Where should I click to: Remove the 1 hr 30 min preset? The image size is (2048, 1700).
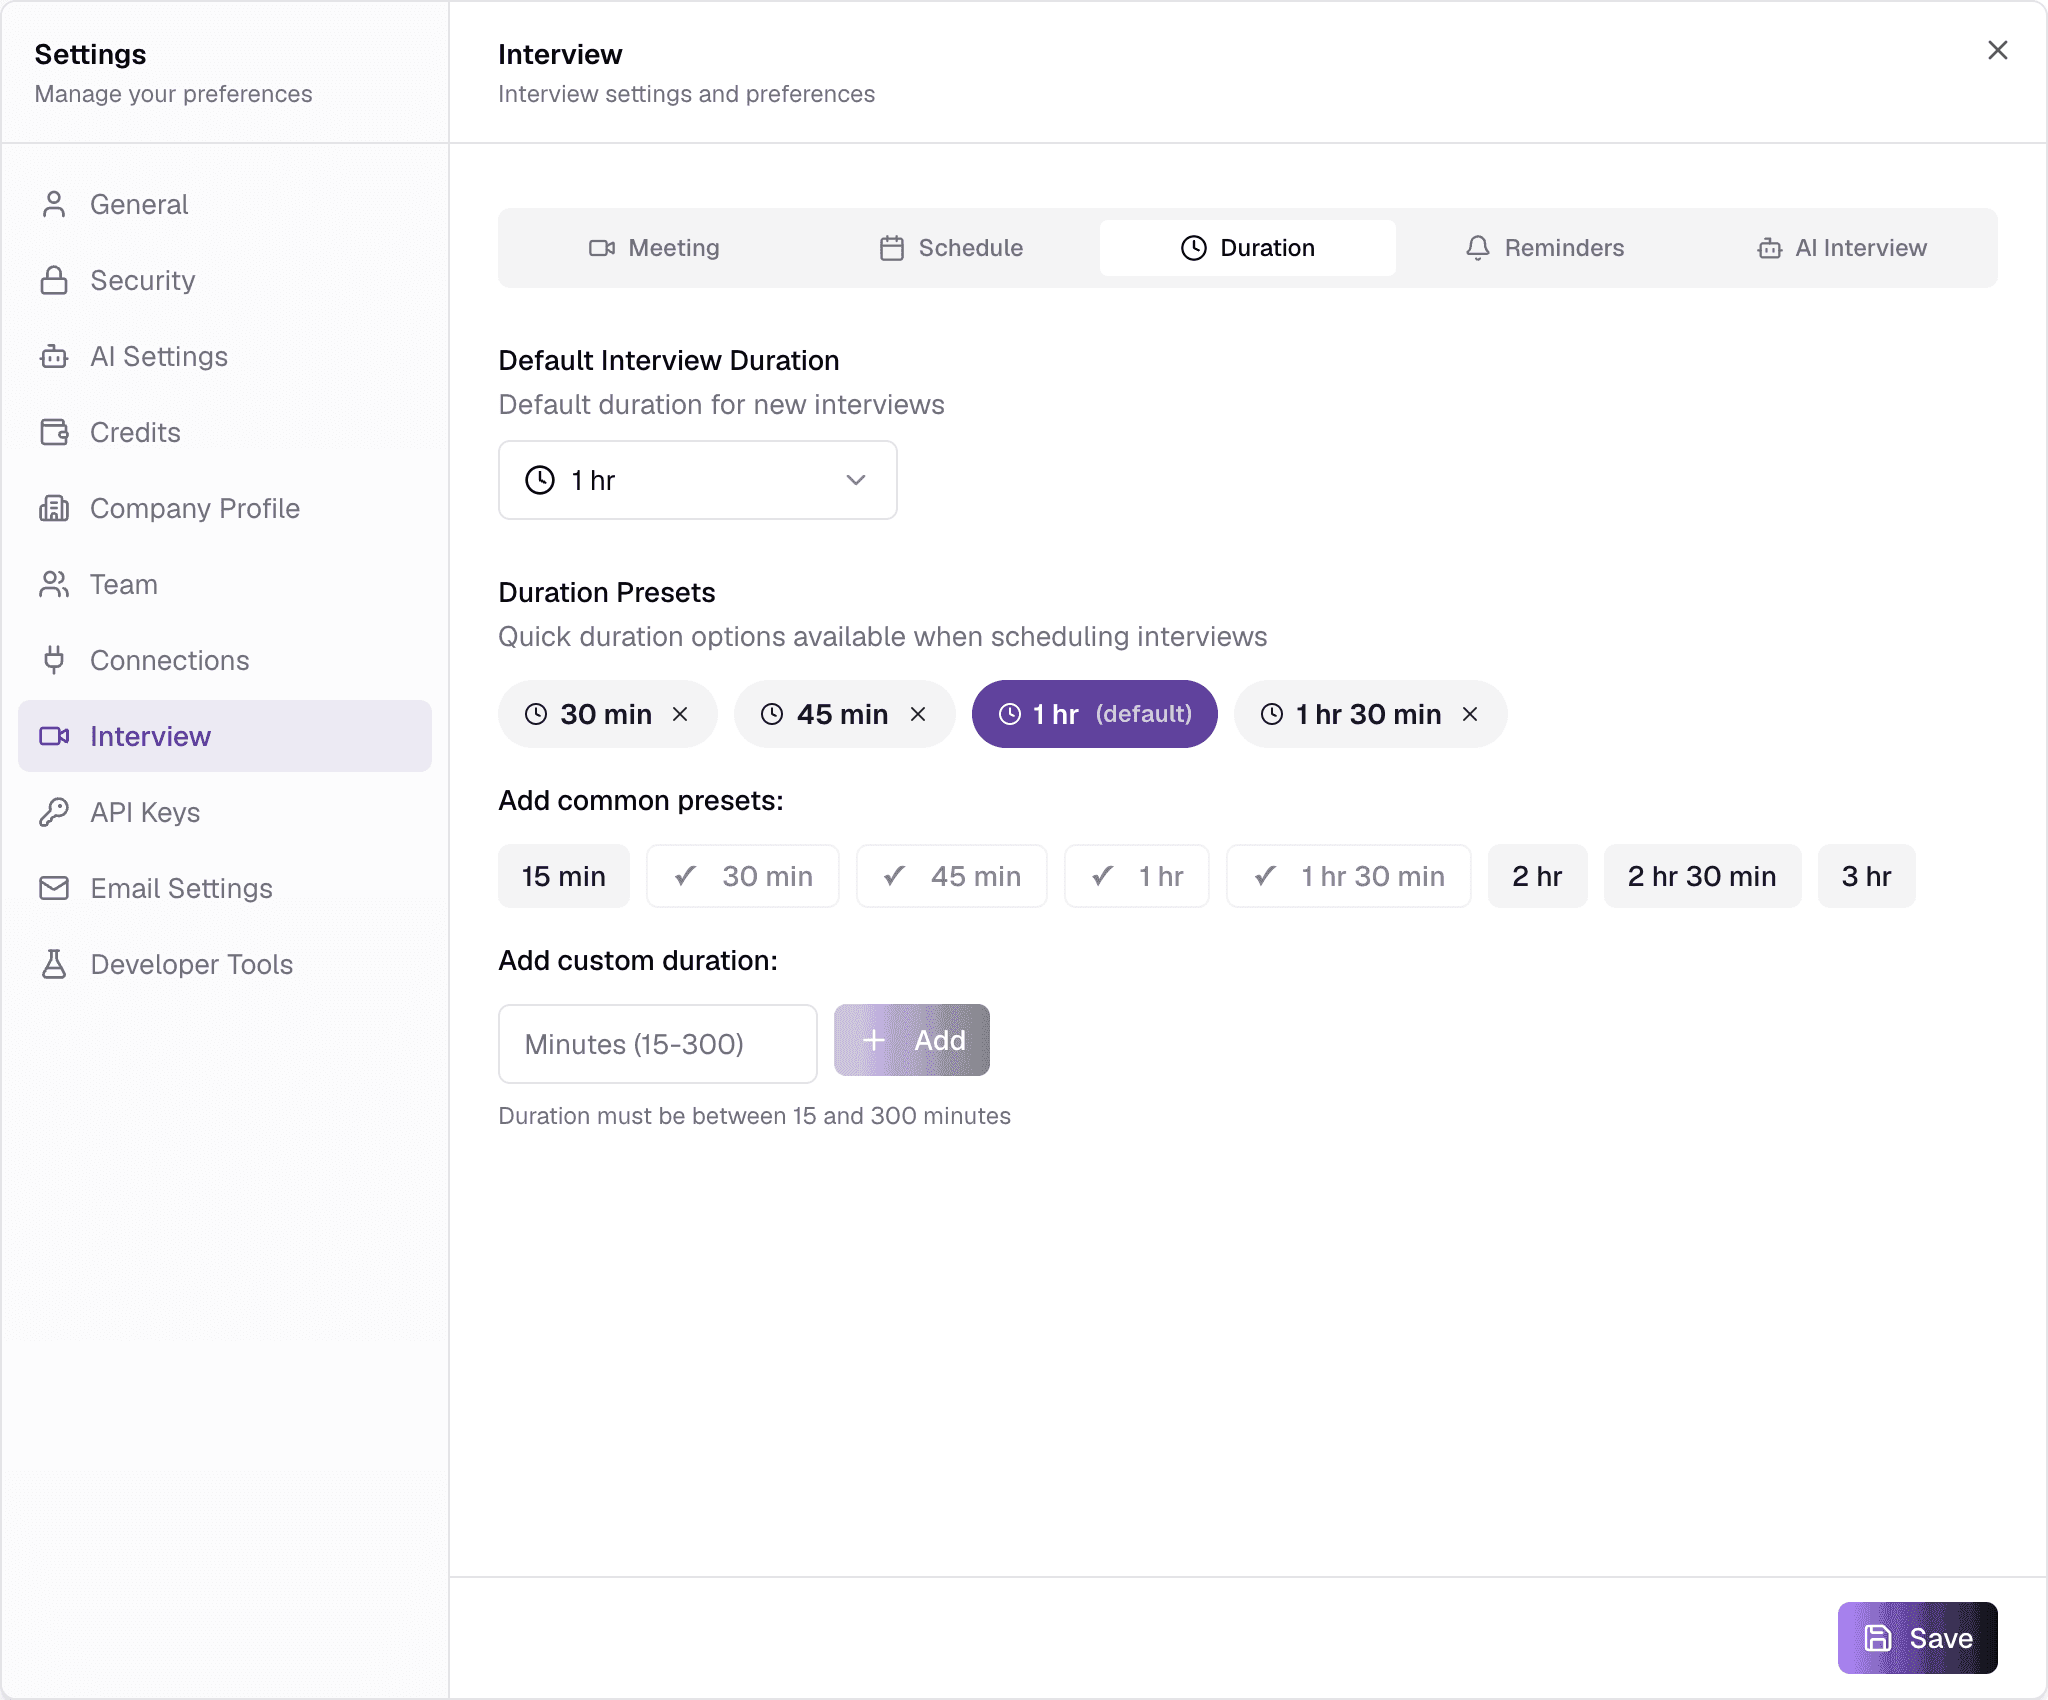1470,714
